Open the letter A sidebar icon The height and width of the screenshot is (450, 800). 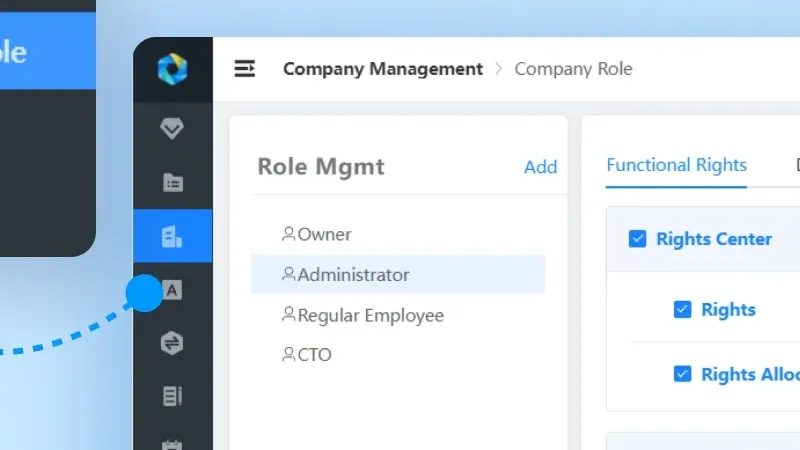coord(172,290)
